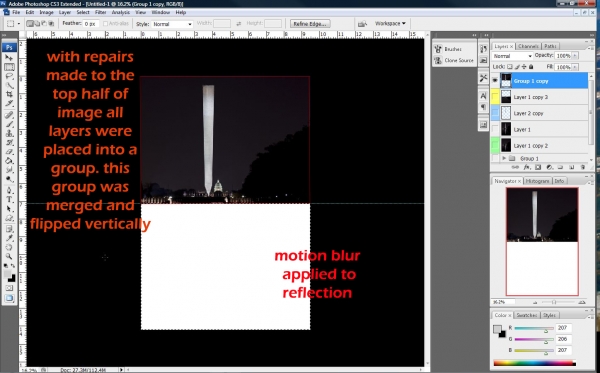Select the Layer 1 copy 3 layer
600x373 pixels.
(x=540, y=97)
